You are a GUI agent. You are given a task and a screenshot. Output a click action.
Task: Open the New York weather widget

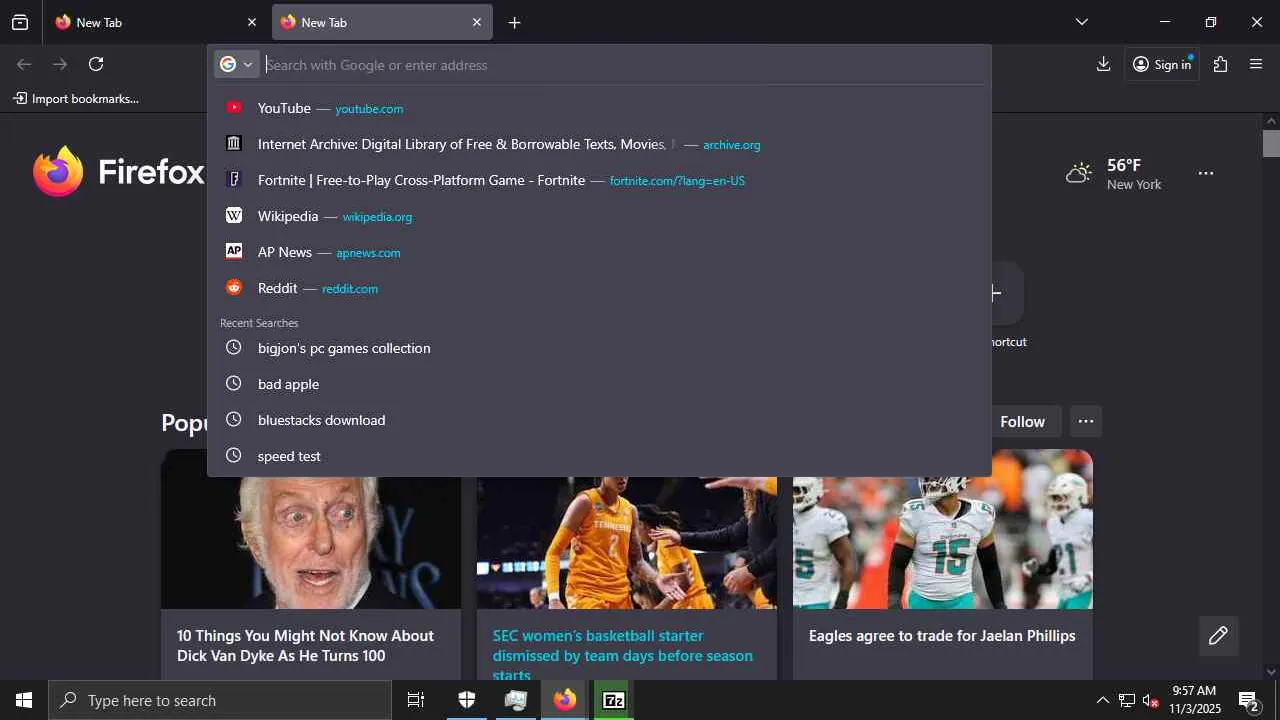click(1114, 174)
